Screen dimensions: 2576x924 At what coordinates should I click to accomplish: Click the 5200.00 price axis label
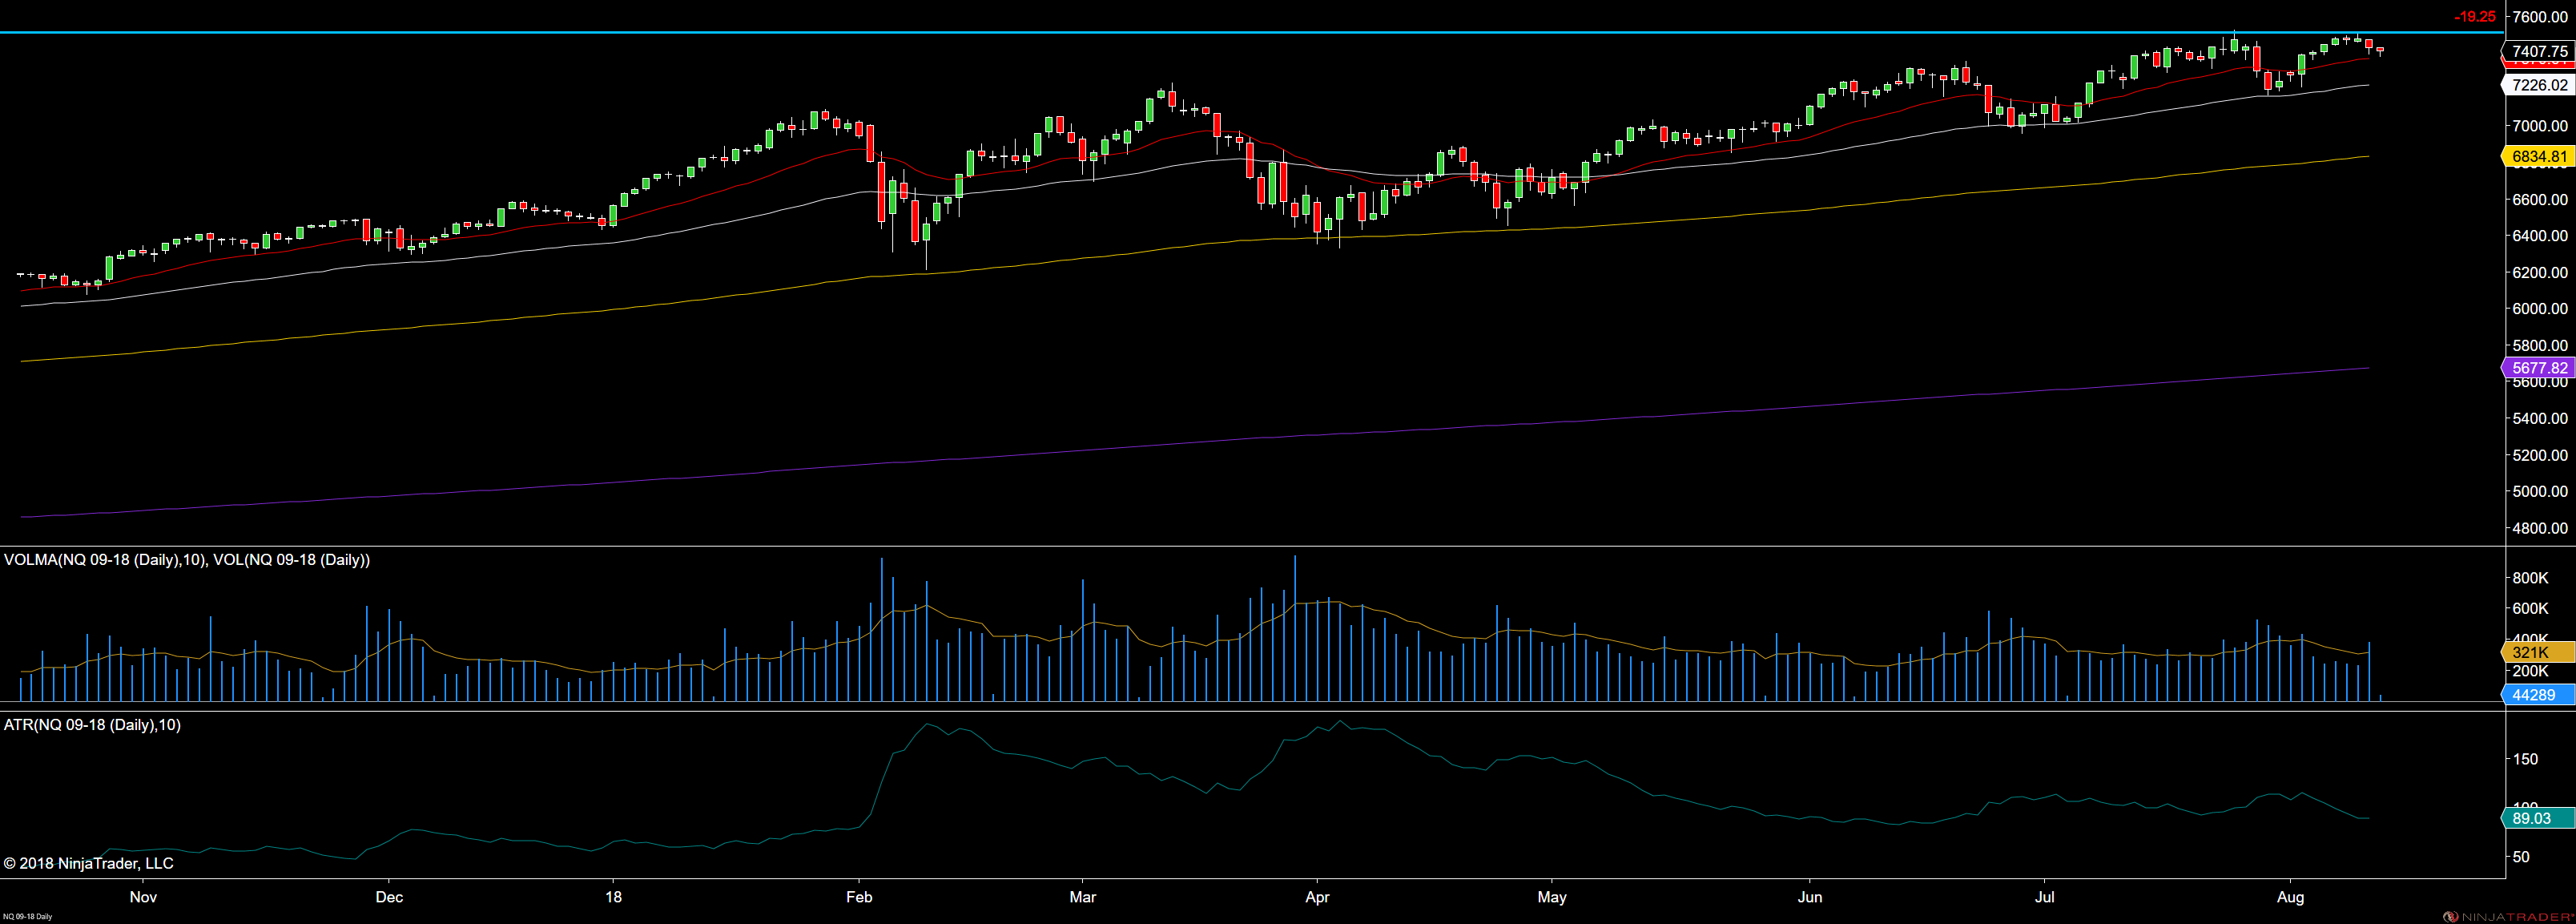[2540, 456]
